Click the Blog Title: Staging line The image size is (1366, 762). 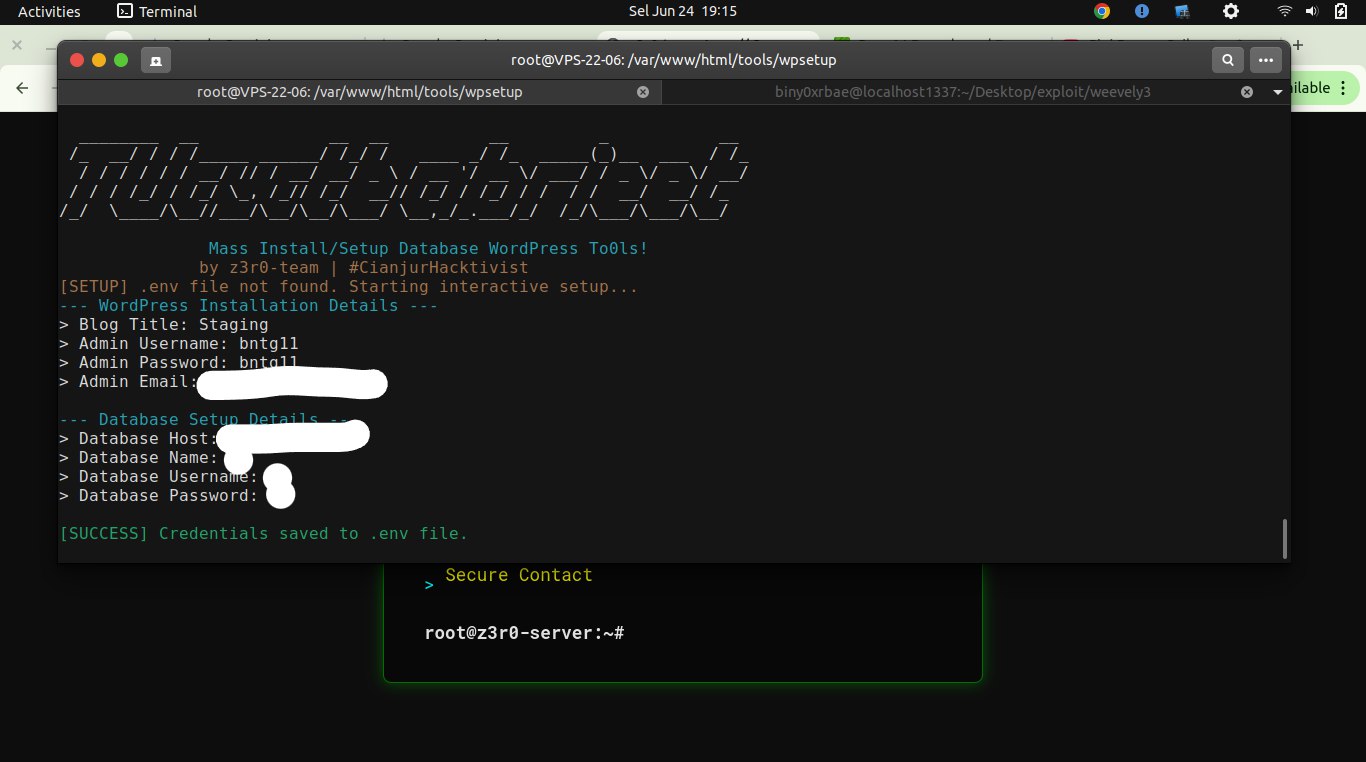click(164, 325)
